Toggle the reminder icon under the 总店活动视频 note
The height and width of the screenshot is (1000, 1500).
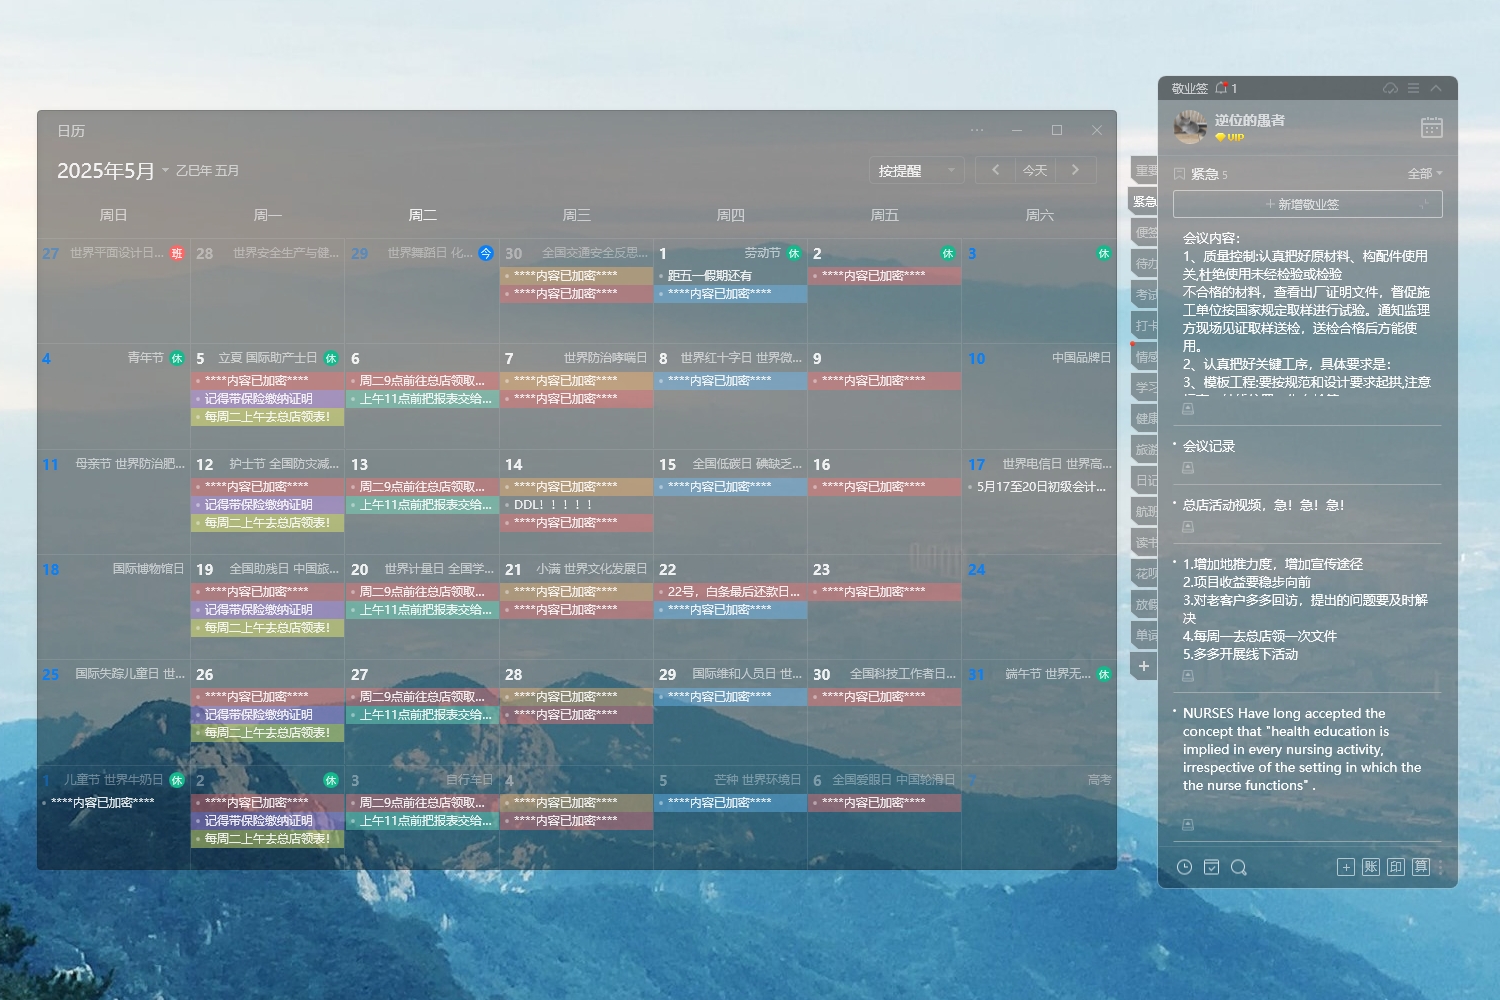pyautogui.click(x=1188, y=527)
